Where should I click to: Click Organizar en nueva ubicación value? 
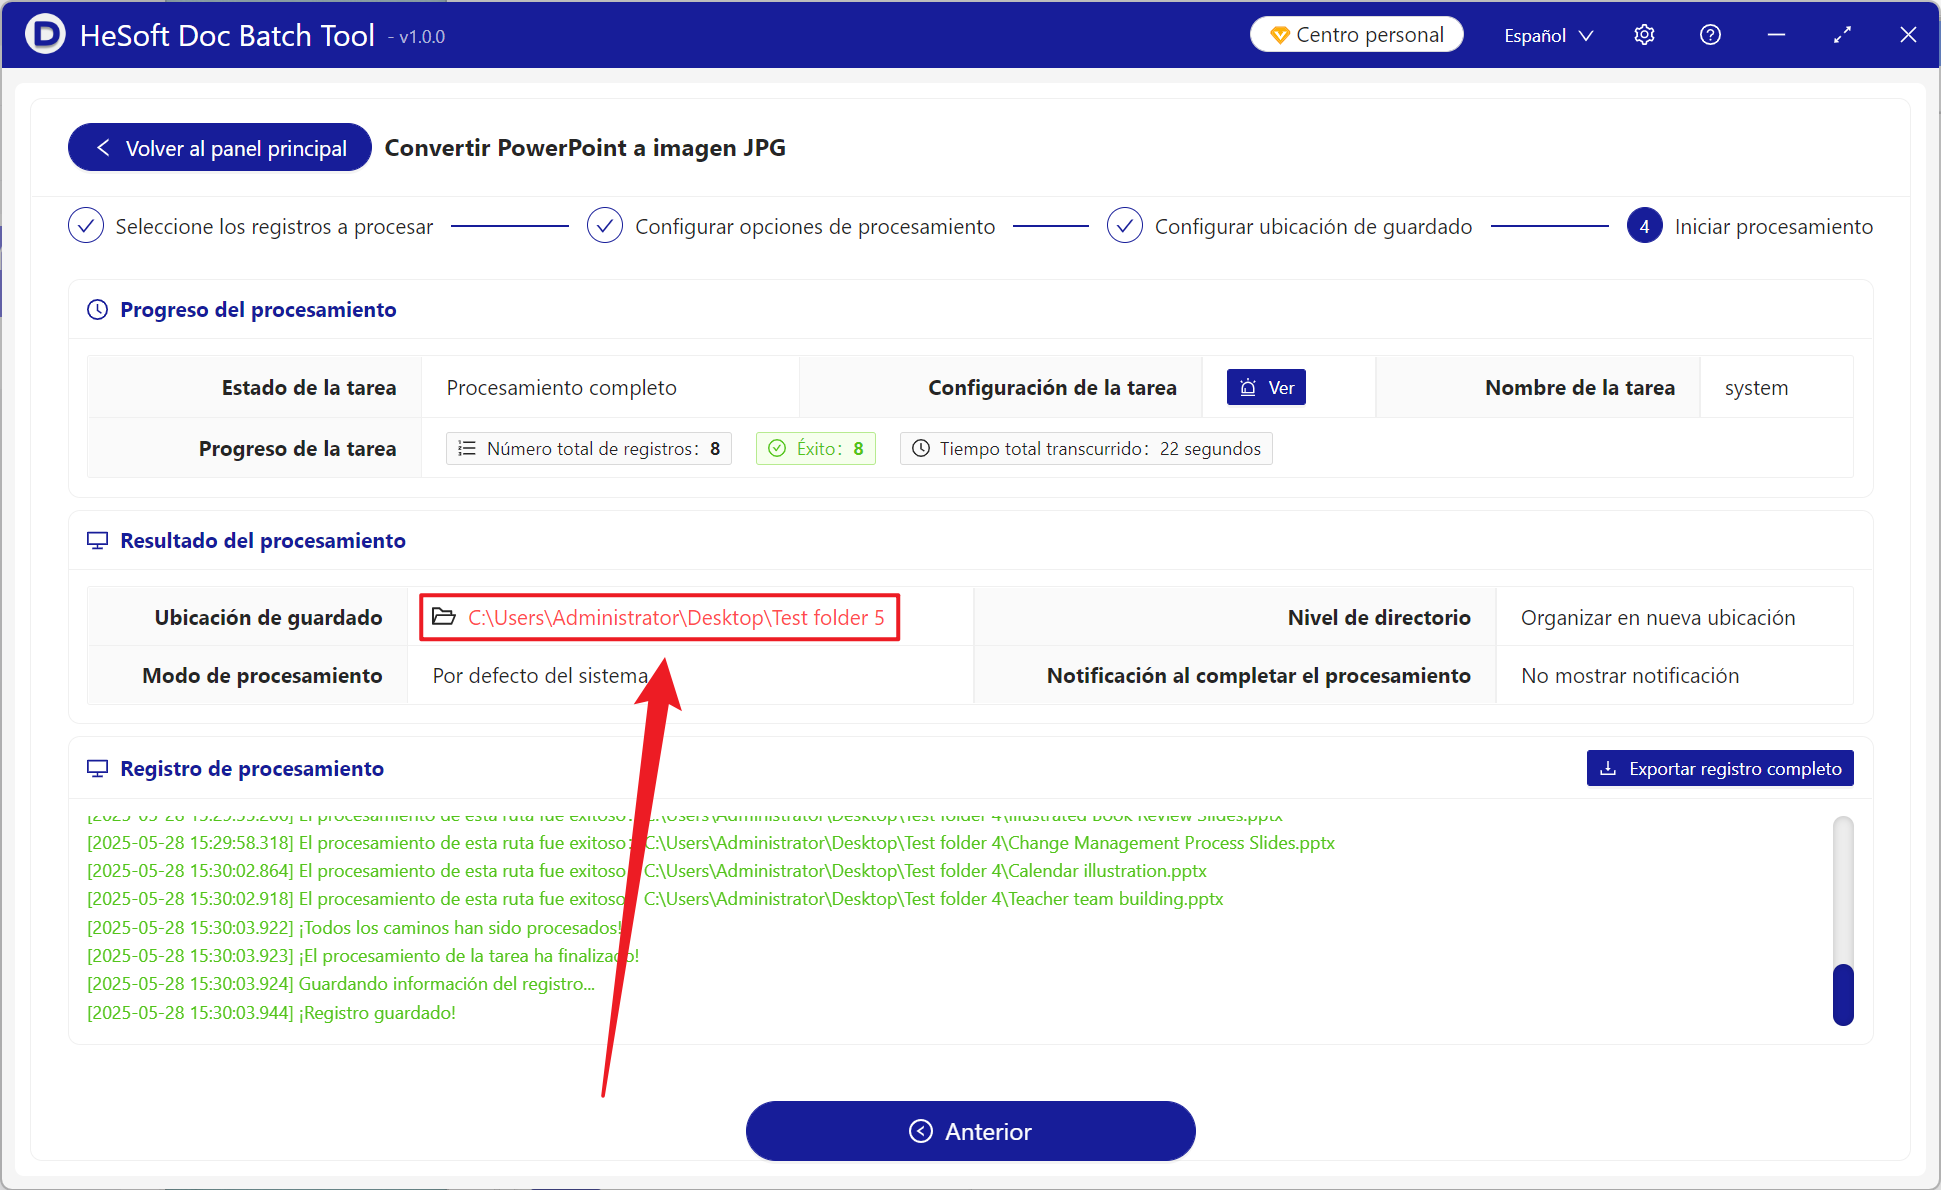pyautogui.click(x=1658, y=618)
